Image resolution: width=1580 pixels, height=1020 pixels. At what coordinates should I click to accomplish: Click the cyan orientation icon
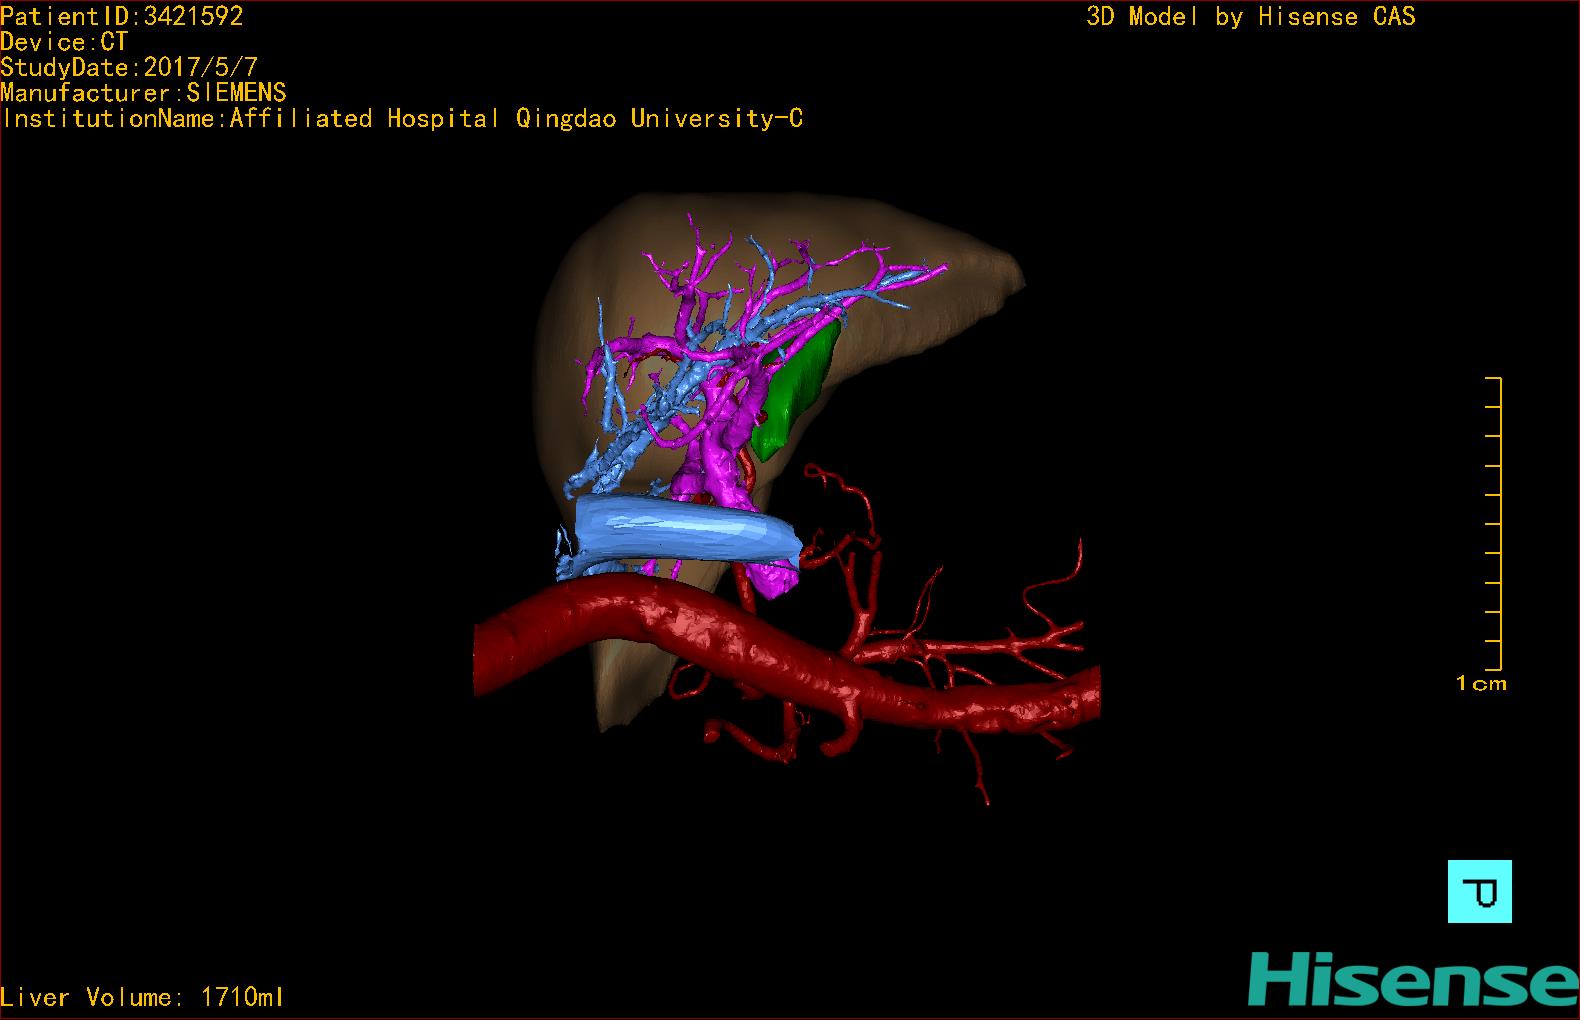[x=1479, y=891]
